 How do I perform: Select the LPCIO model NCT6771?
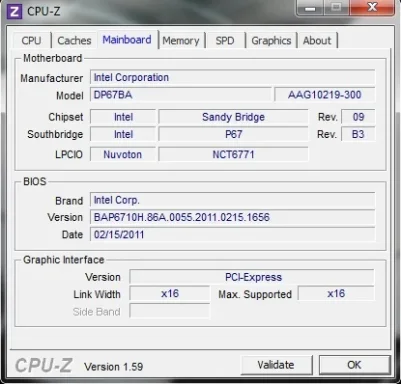pyautogui.click(x=233, y=154)
